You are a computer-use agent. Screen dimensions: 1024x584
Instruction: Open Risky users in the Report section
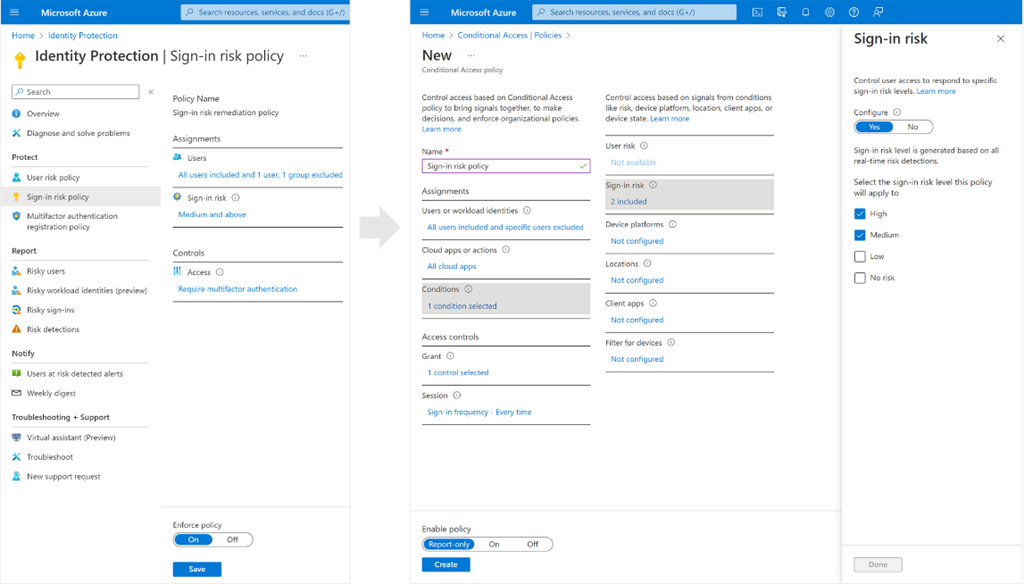coord(46,271)
